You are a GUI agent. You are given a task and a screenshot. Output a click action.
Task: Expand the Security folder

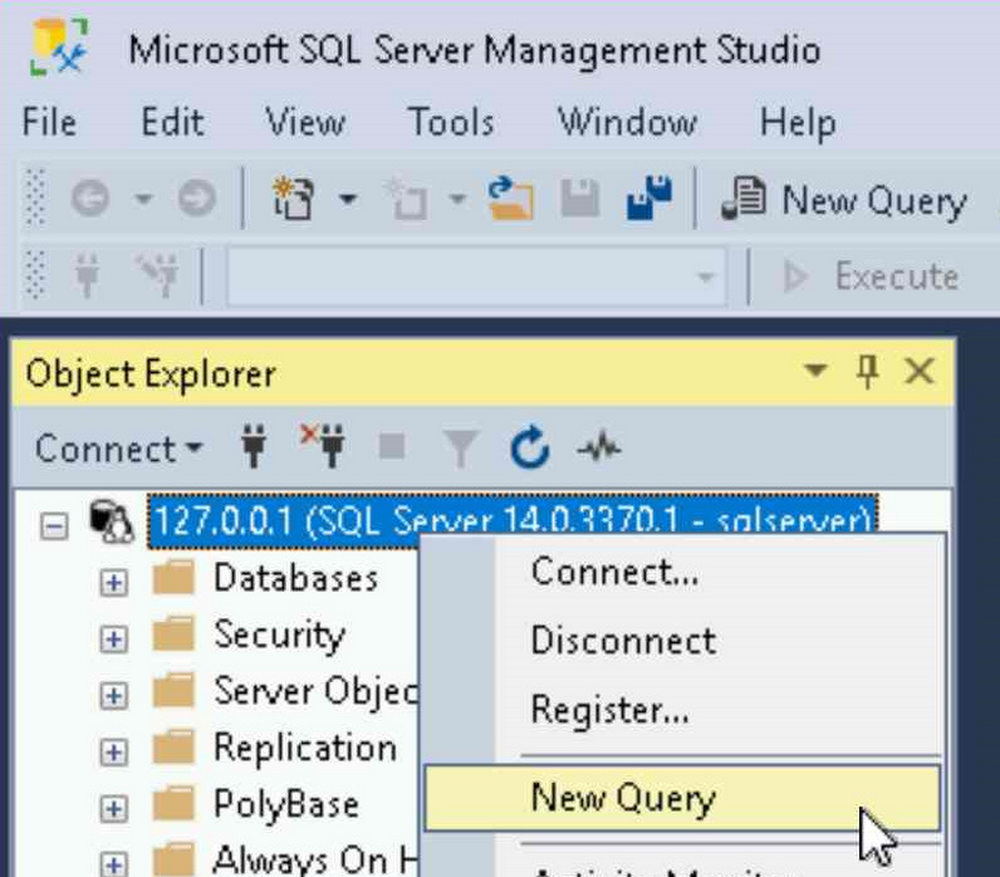(114, 638)
